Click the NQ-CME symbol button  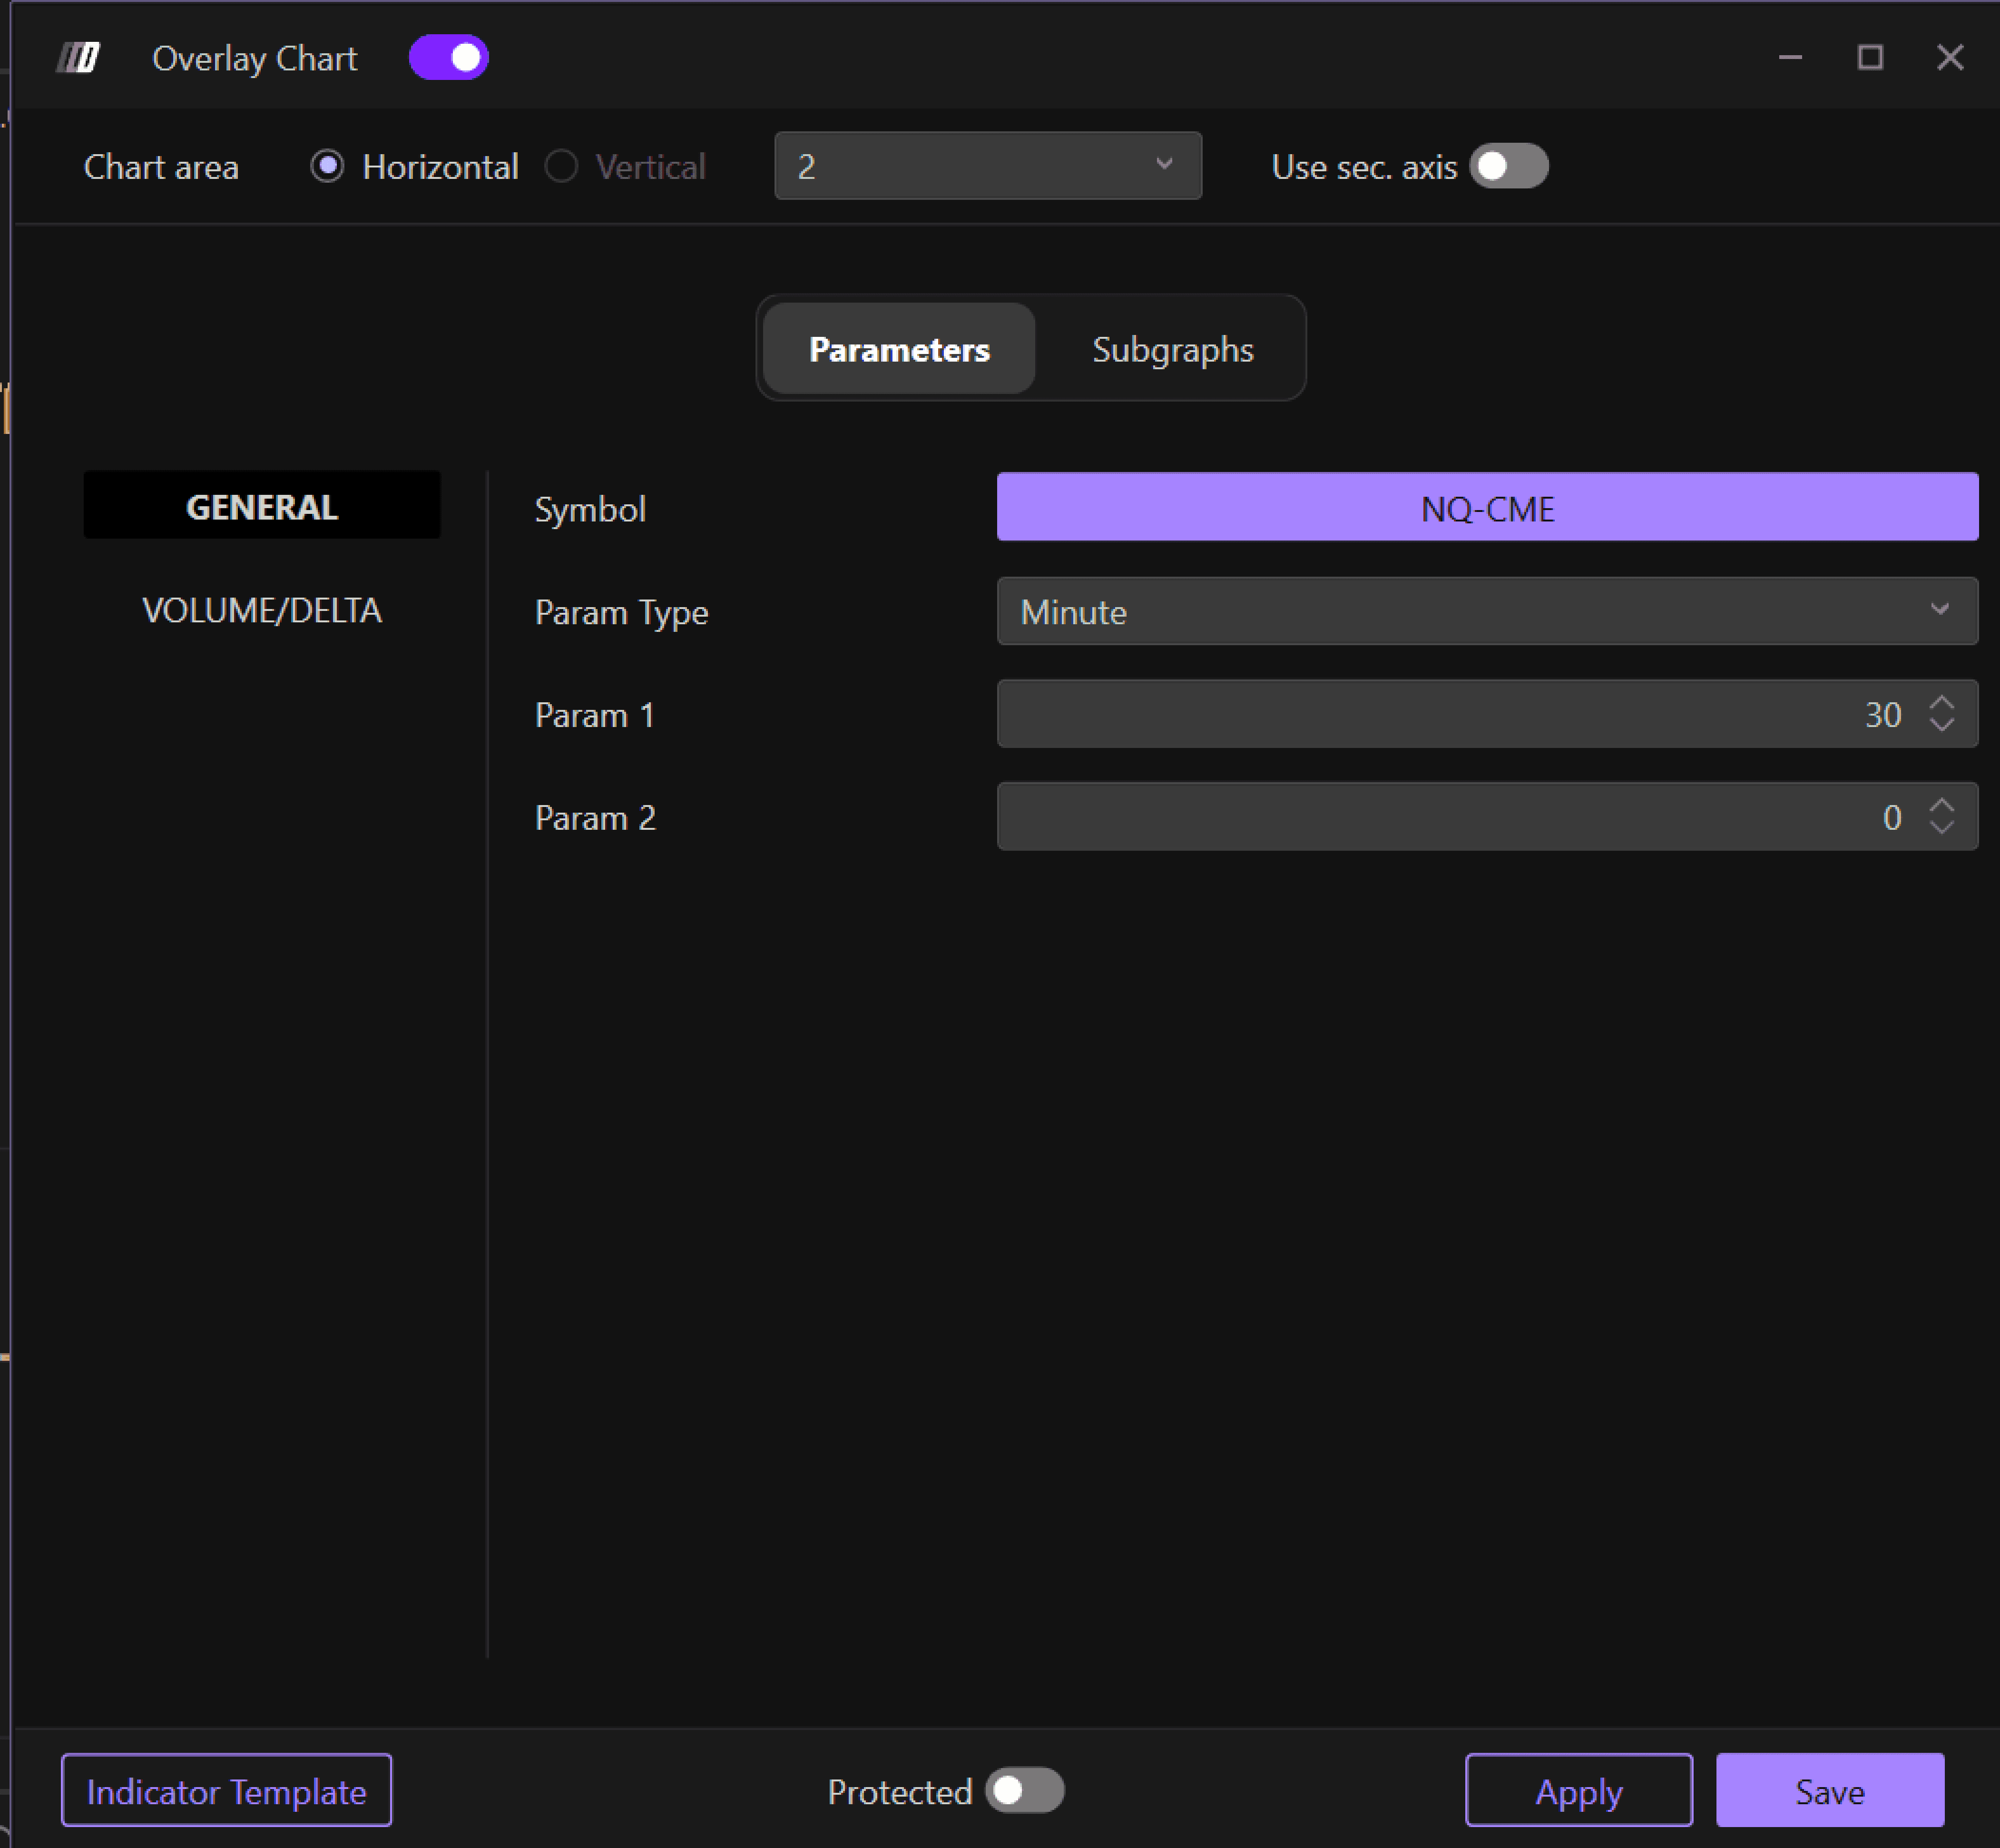(x=1486, y=508)
